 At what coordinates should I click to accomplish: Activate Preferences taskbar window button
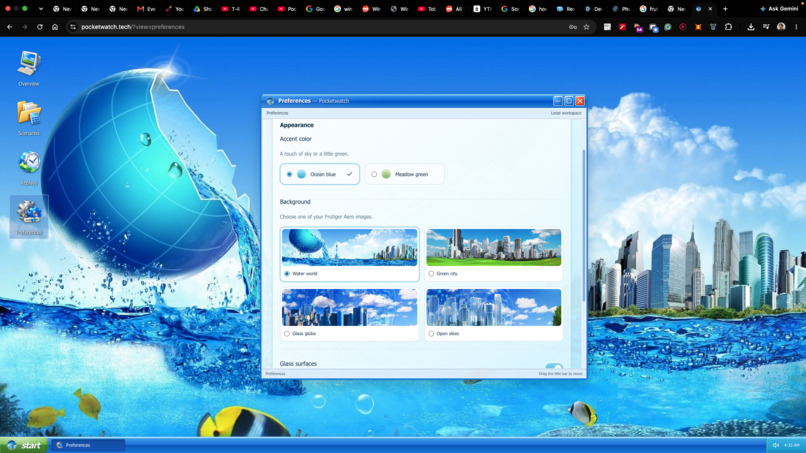pos(88,445)
